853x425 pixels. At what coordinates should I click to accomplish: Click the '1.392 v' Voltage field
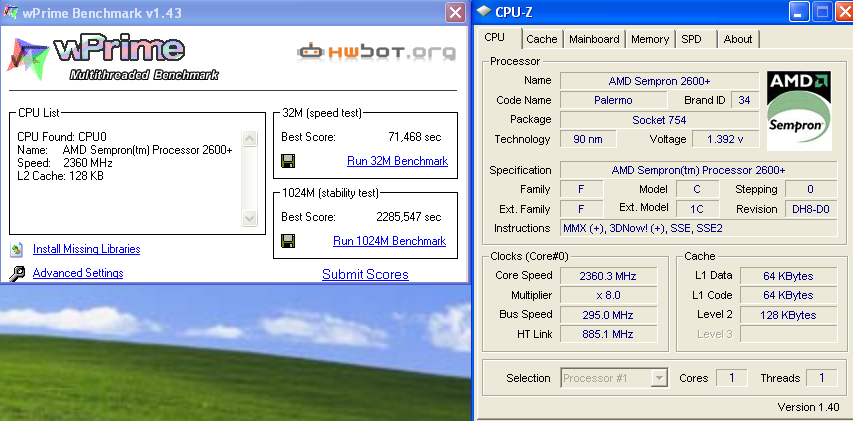725,139
